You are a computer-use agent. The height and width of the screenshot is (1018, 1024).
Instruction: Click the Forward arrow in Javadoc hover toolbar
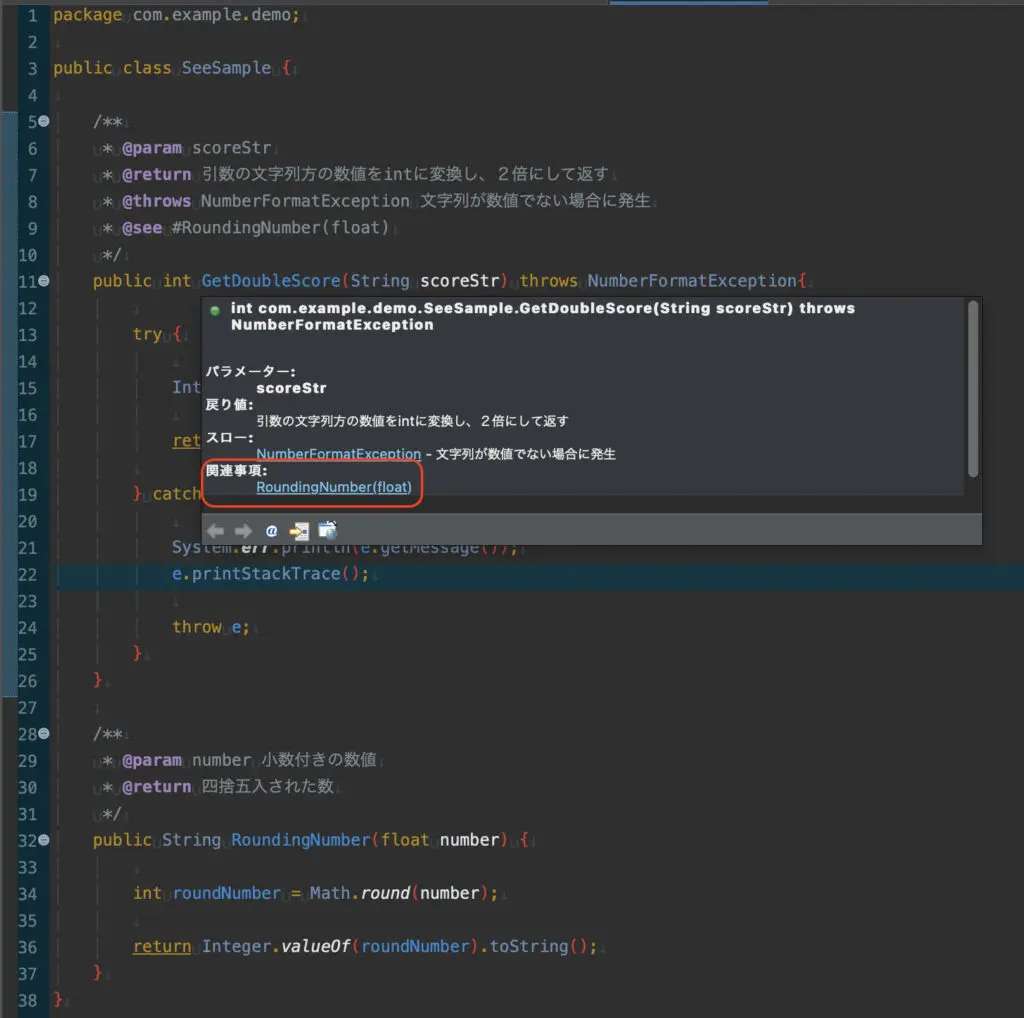pyautogui.click(x=243, y=531)
